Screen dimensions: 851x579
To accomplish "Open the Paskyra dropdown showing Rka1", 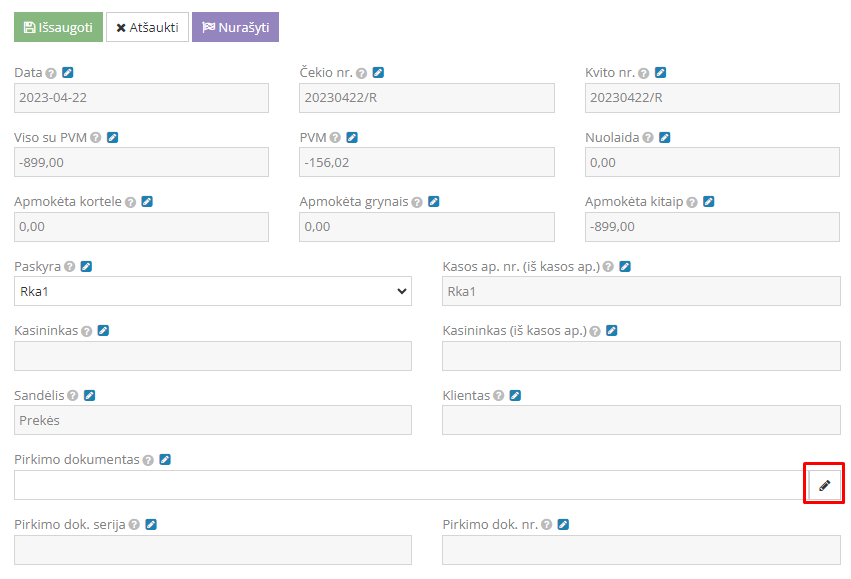I will 212,291.
